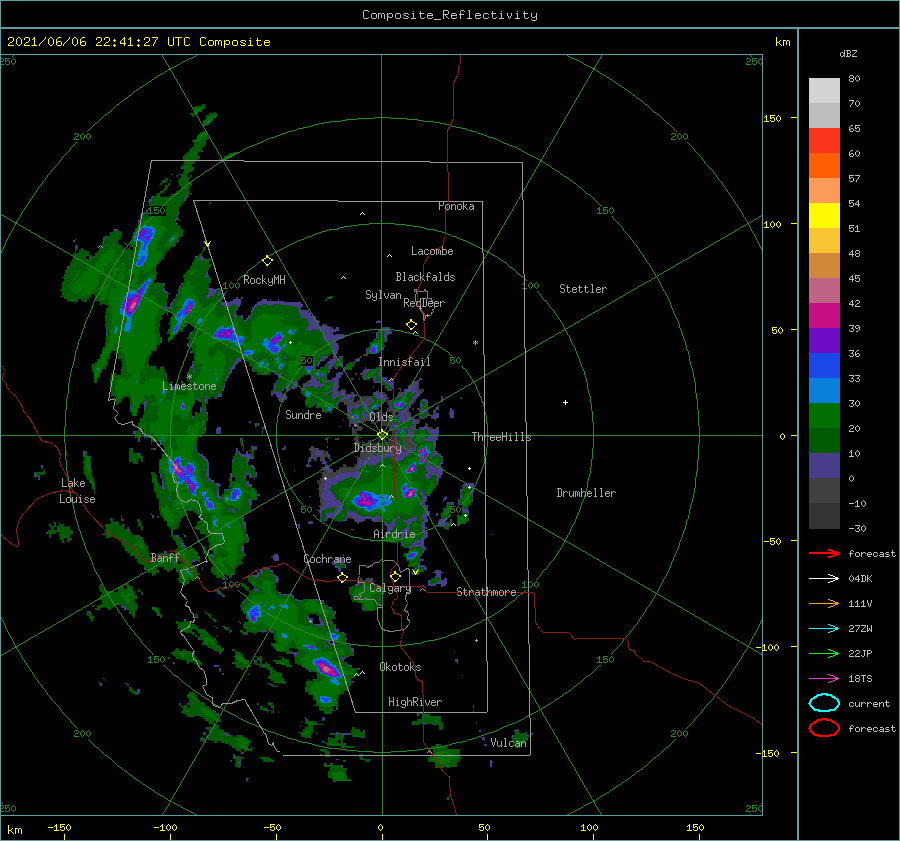Select the orange 57-60 dBZ color swatch
The height and width of the screenshot is (841, 900).
click(x=824, y=166)
